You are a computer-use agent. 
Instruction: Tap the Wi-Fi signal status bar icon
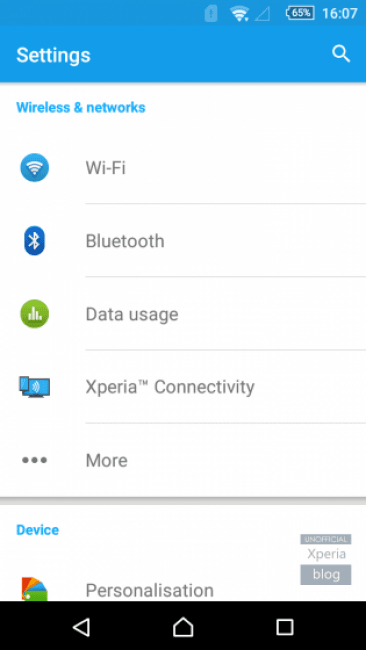(240, 13)
